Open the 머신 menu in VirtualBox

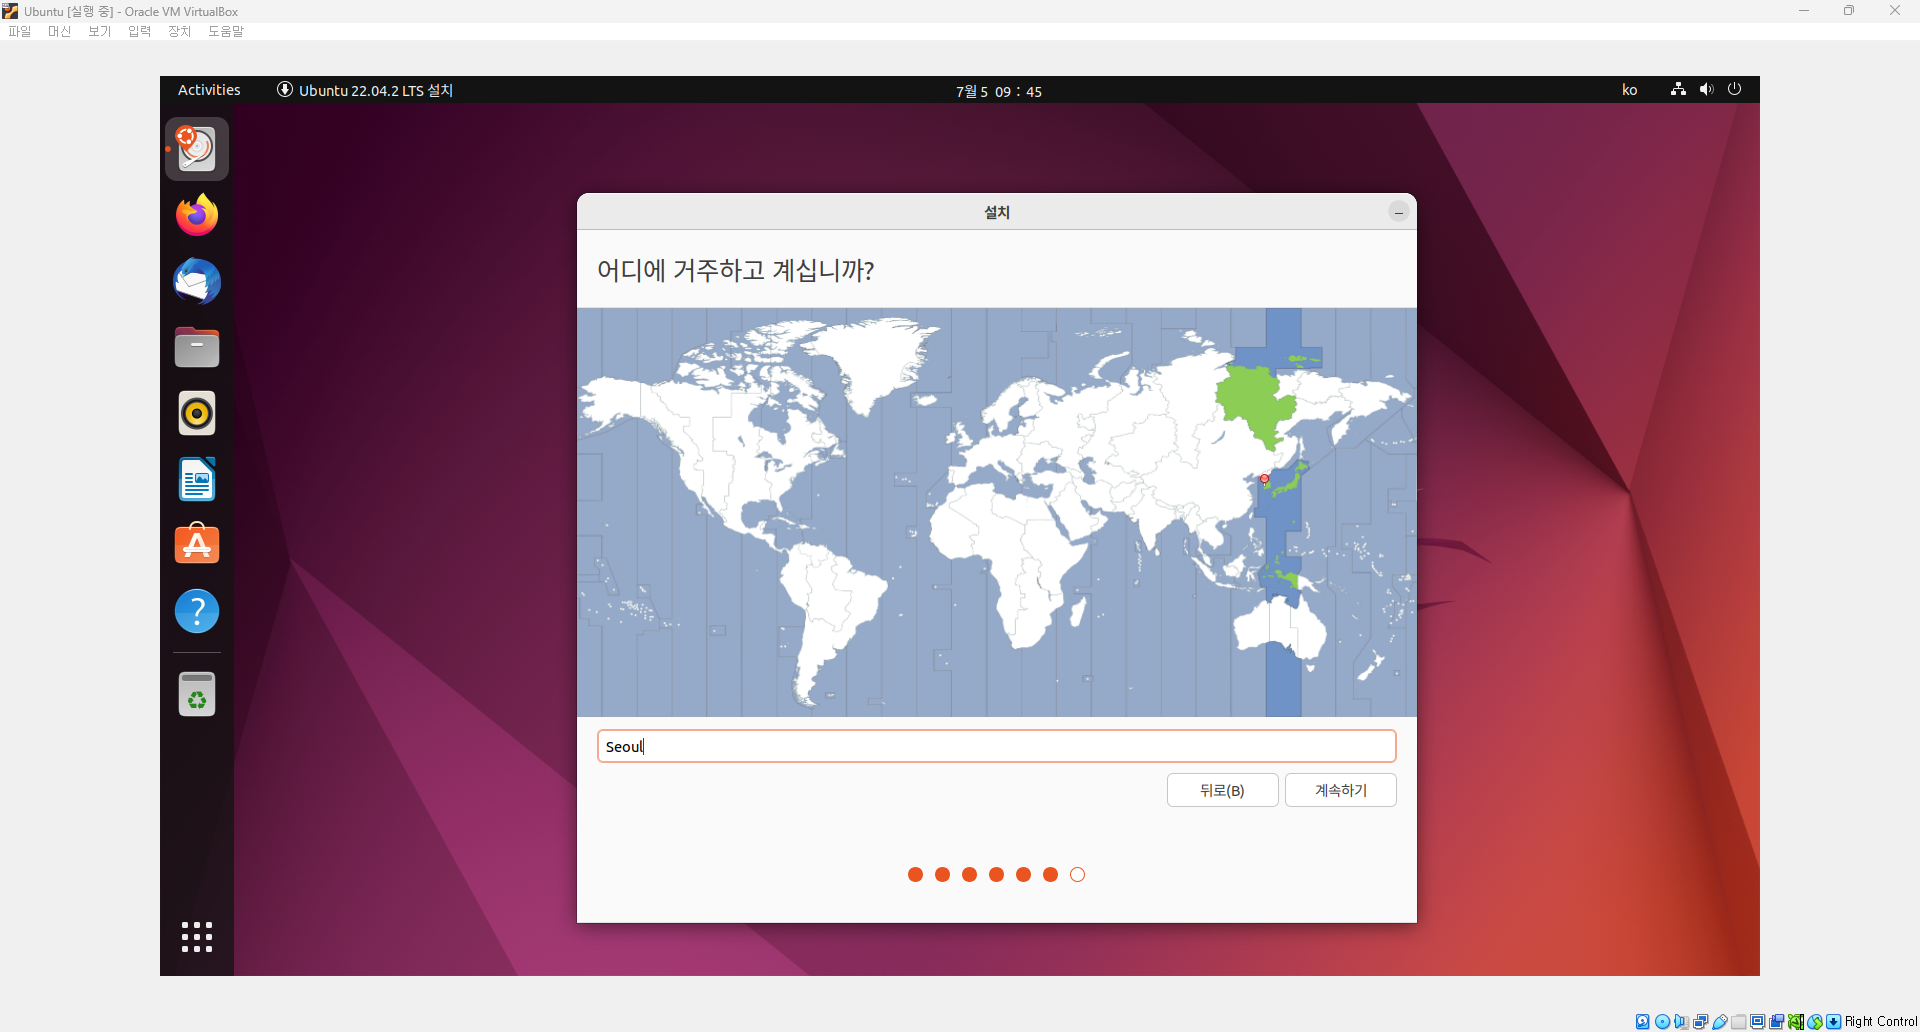coord(60,31)
